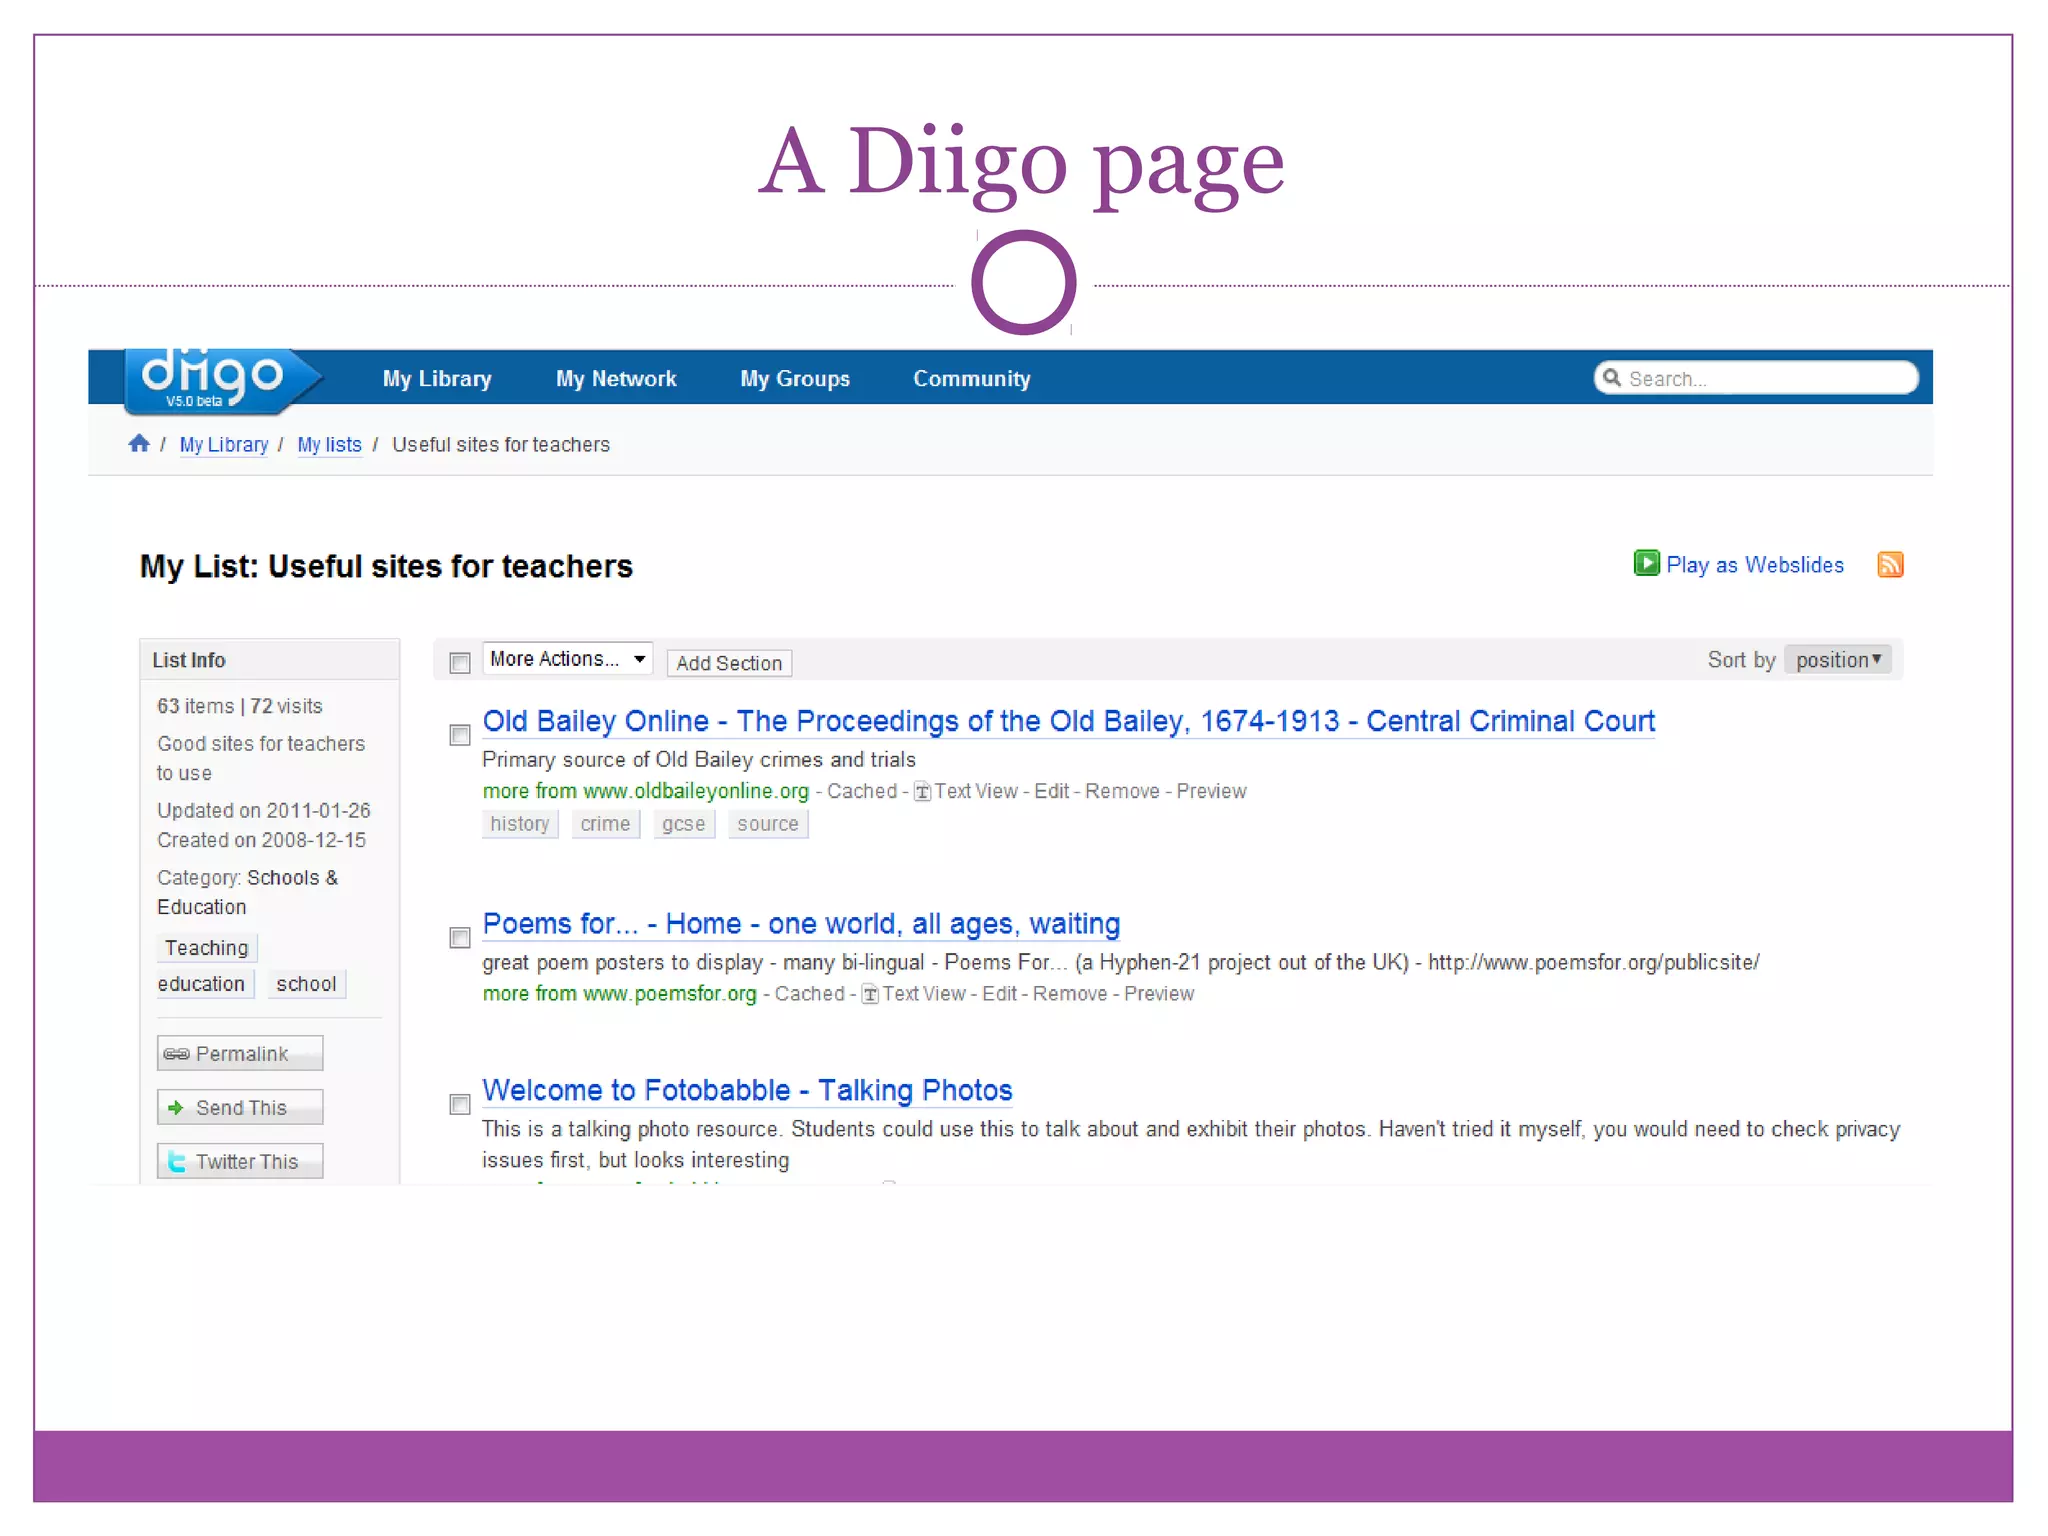Select the crime tag
The height and width of the screenshot is (1536, 2048).
pos(605,824)
